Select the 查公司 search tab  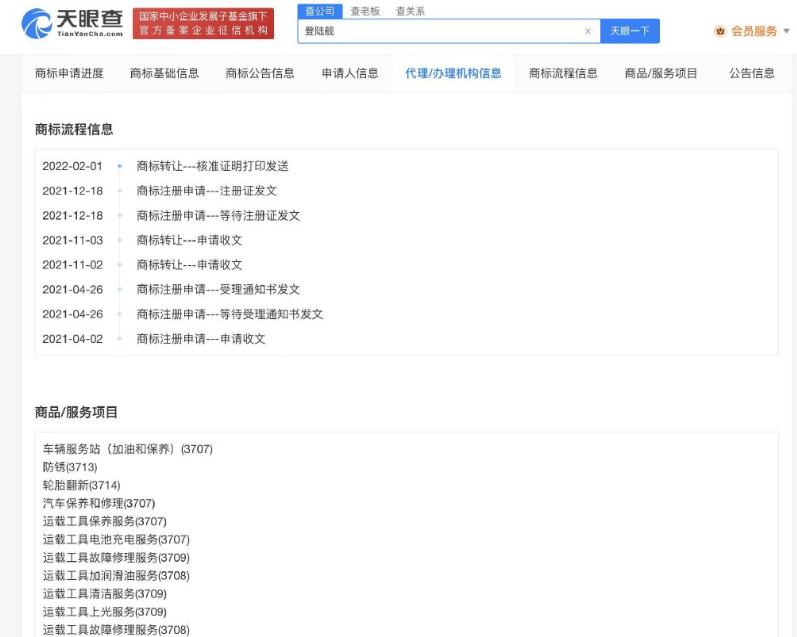pos(320,11)
